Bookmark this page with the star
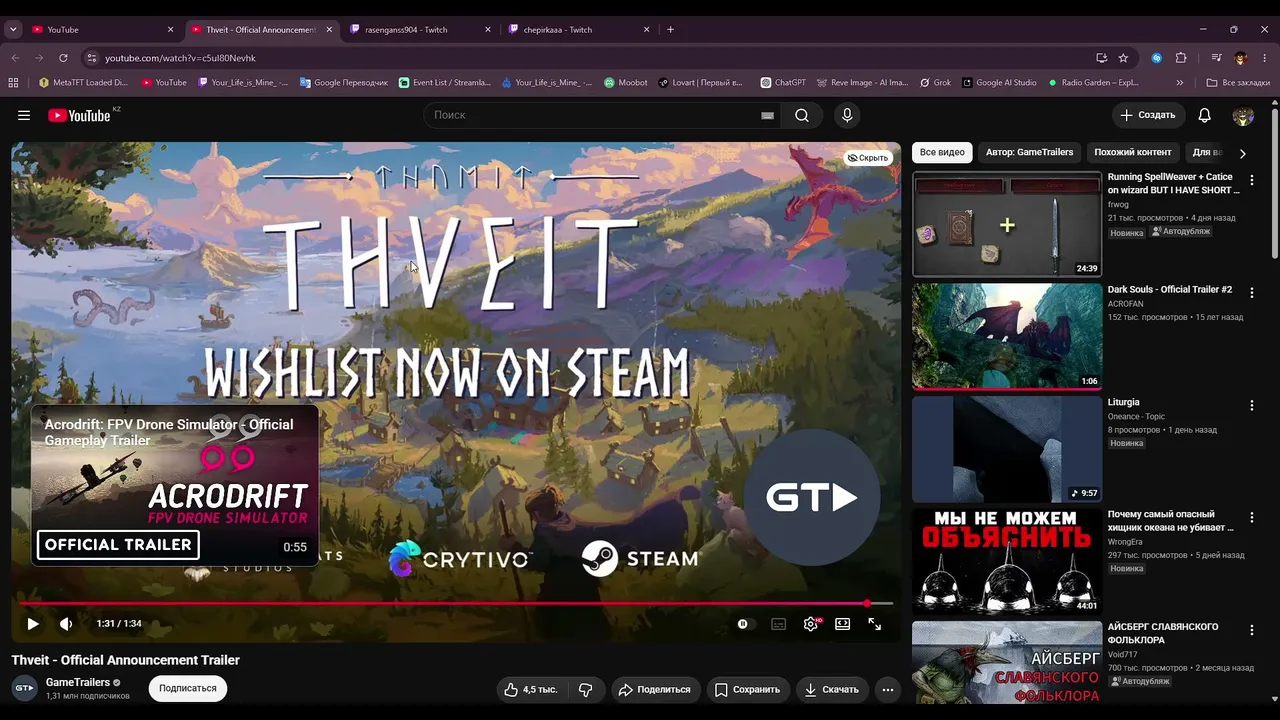This screenshot has height=720, width=1280. [x=1123, y=58]
